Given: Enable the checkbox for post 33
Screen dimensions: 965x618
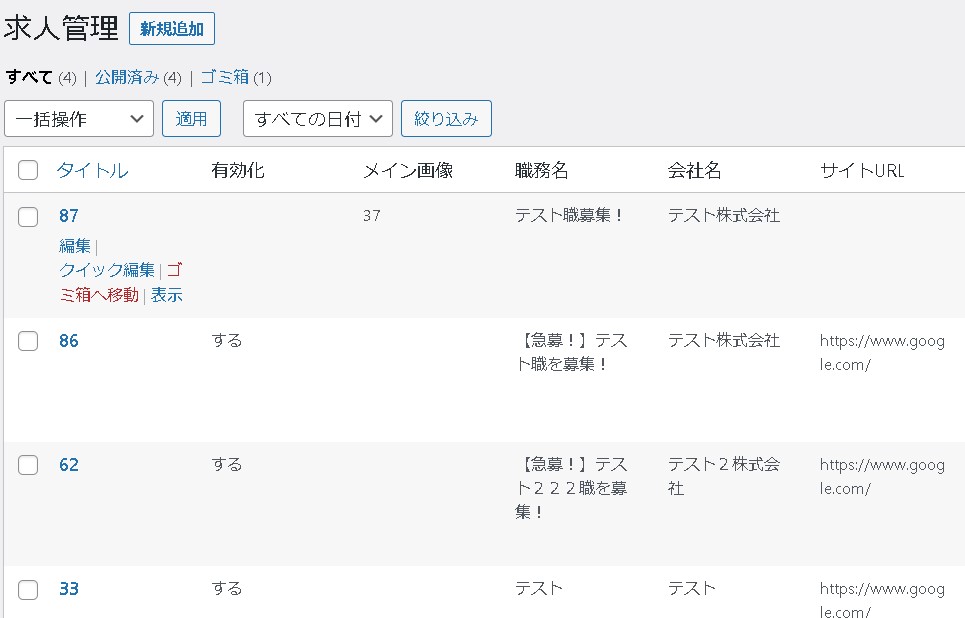Looking at the screenshot, I should coord(28,589).
